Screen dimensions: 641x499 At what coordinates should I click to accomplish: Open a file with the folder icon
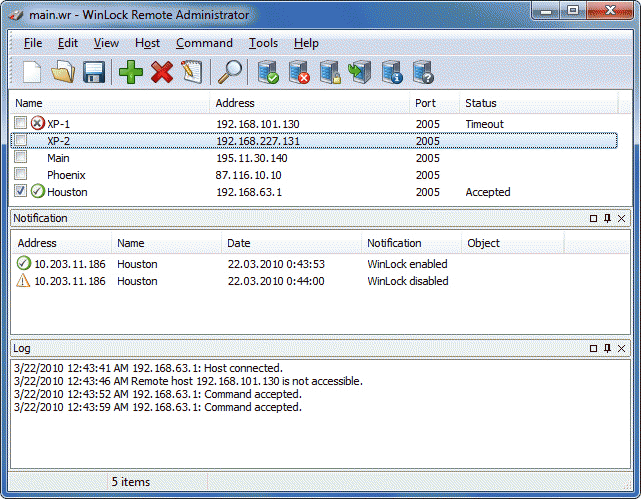click(63, 72)
